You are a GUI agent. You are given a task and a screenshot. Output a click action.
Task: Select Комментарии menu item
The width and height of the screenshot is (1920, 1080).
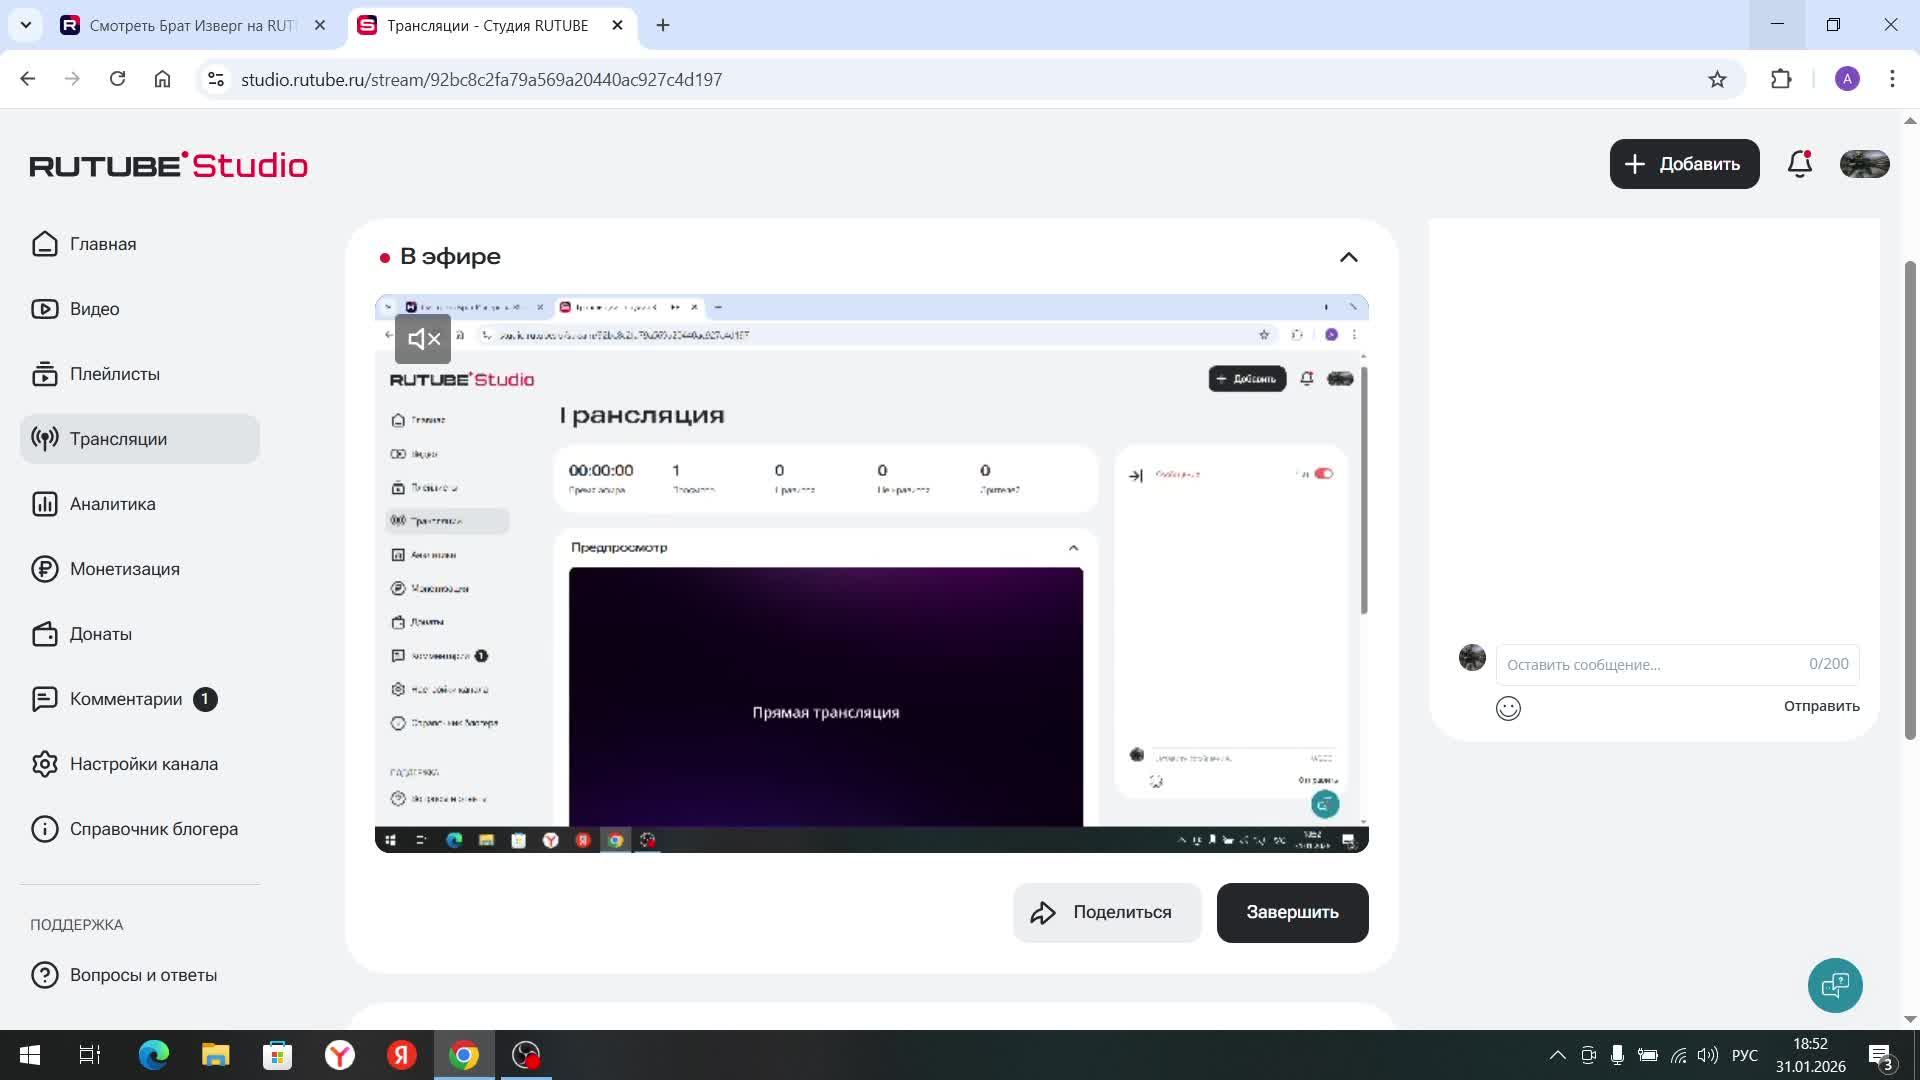[x=125, y=699]
